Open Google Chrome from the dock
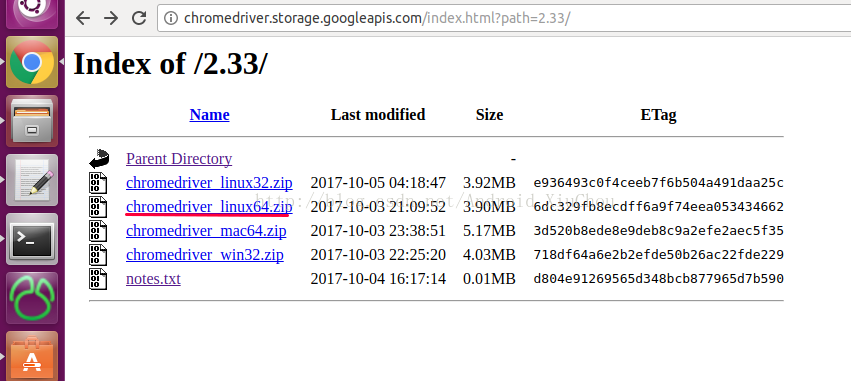 (x=32, y=62)
